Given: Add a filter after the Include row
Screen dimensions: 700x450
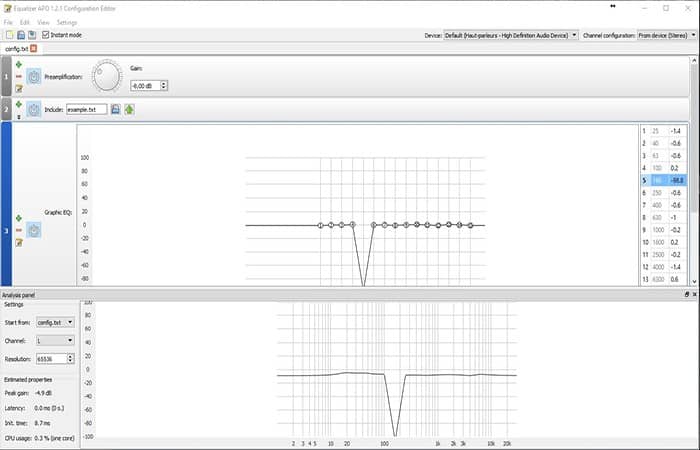Looking at the screenshot, I should [19, 104].
